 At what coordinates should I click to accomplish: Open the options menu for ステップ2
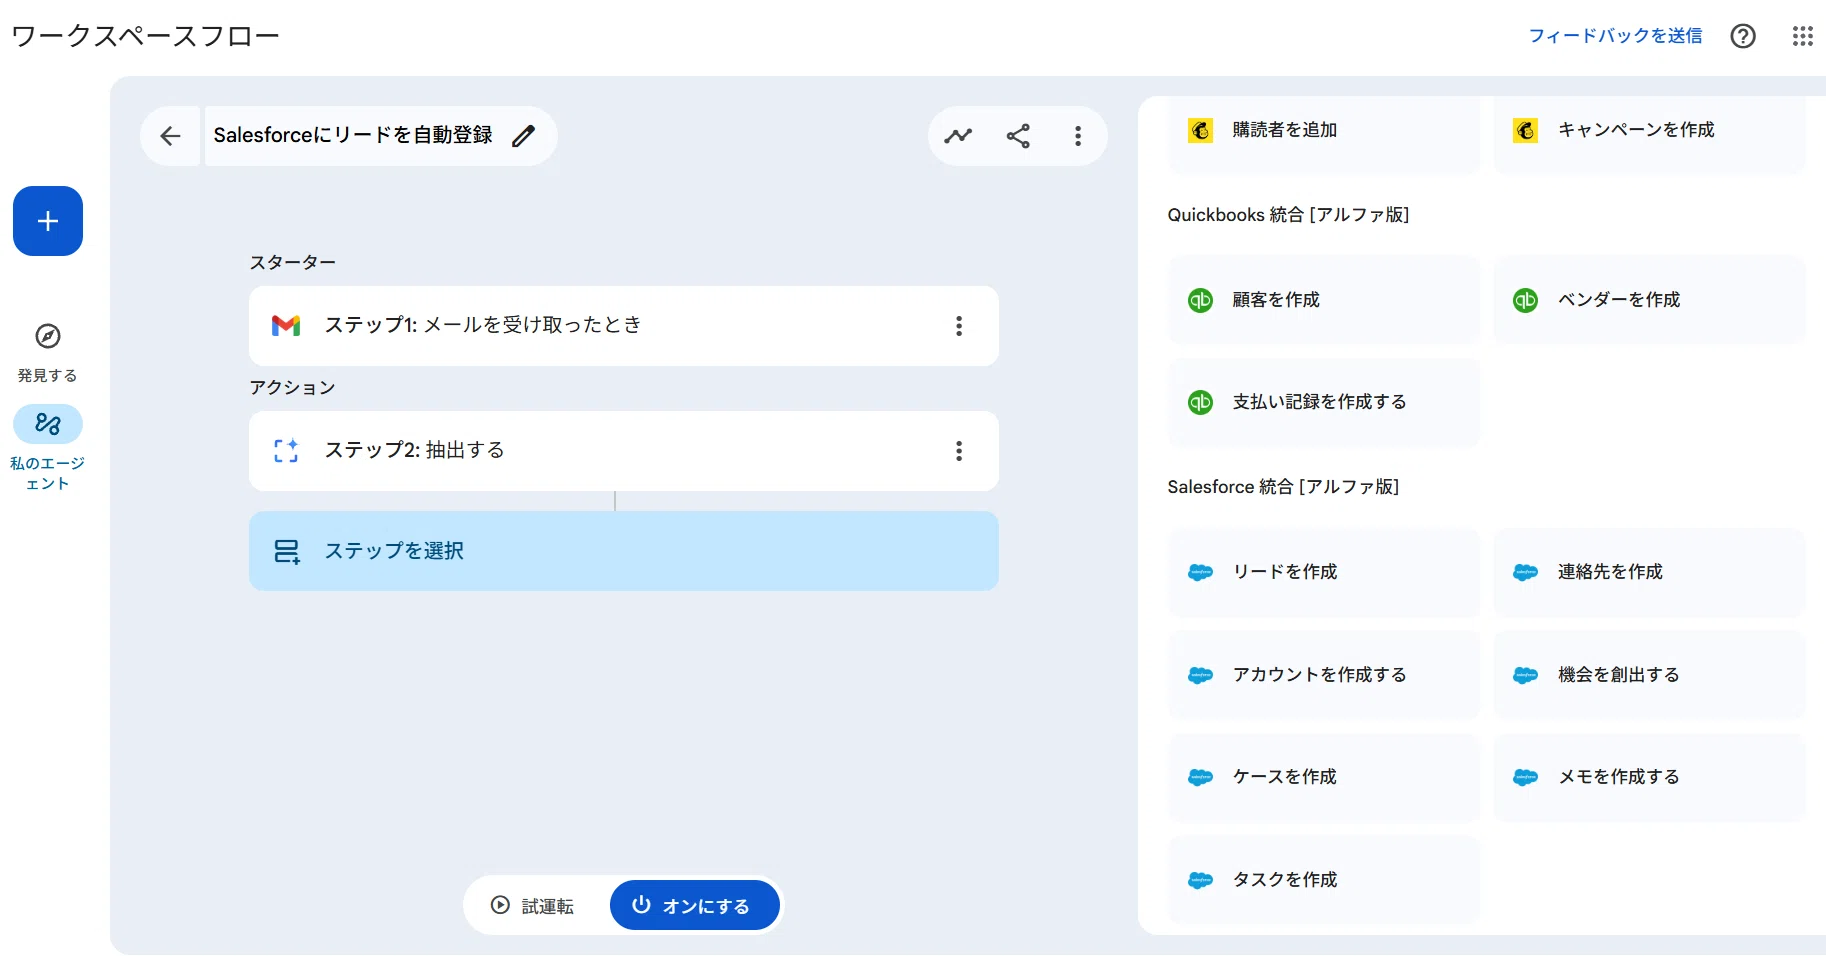[959, 451]
